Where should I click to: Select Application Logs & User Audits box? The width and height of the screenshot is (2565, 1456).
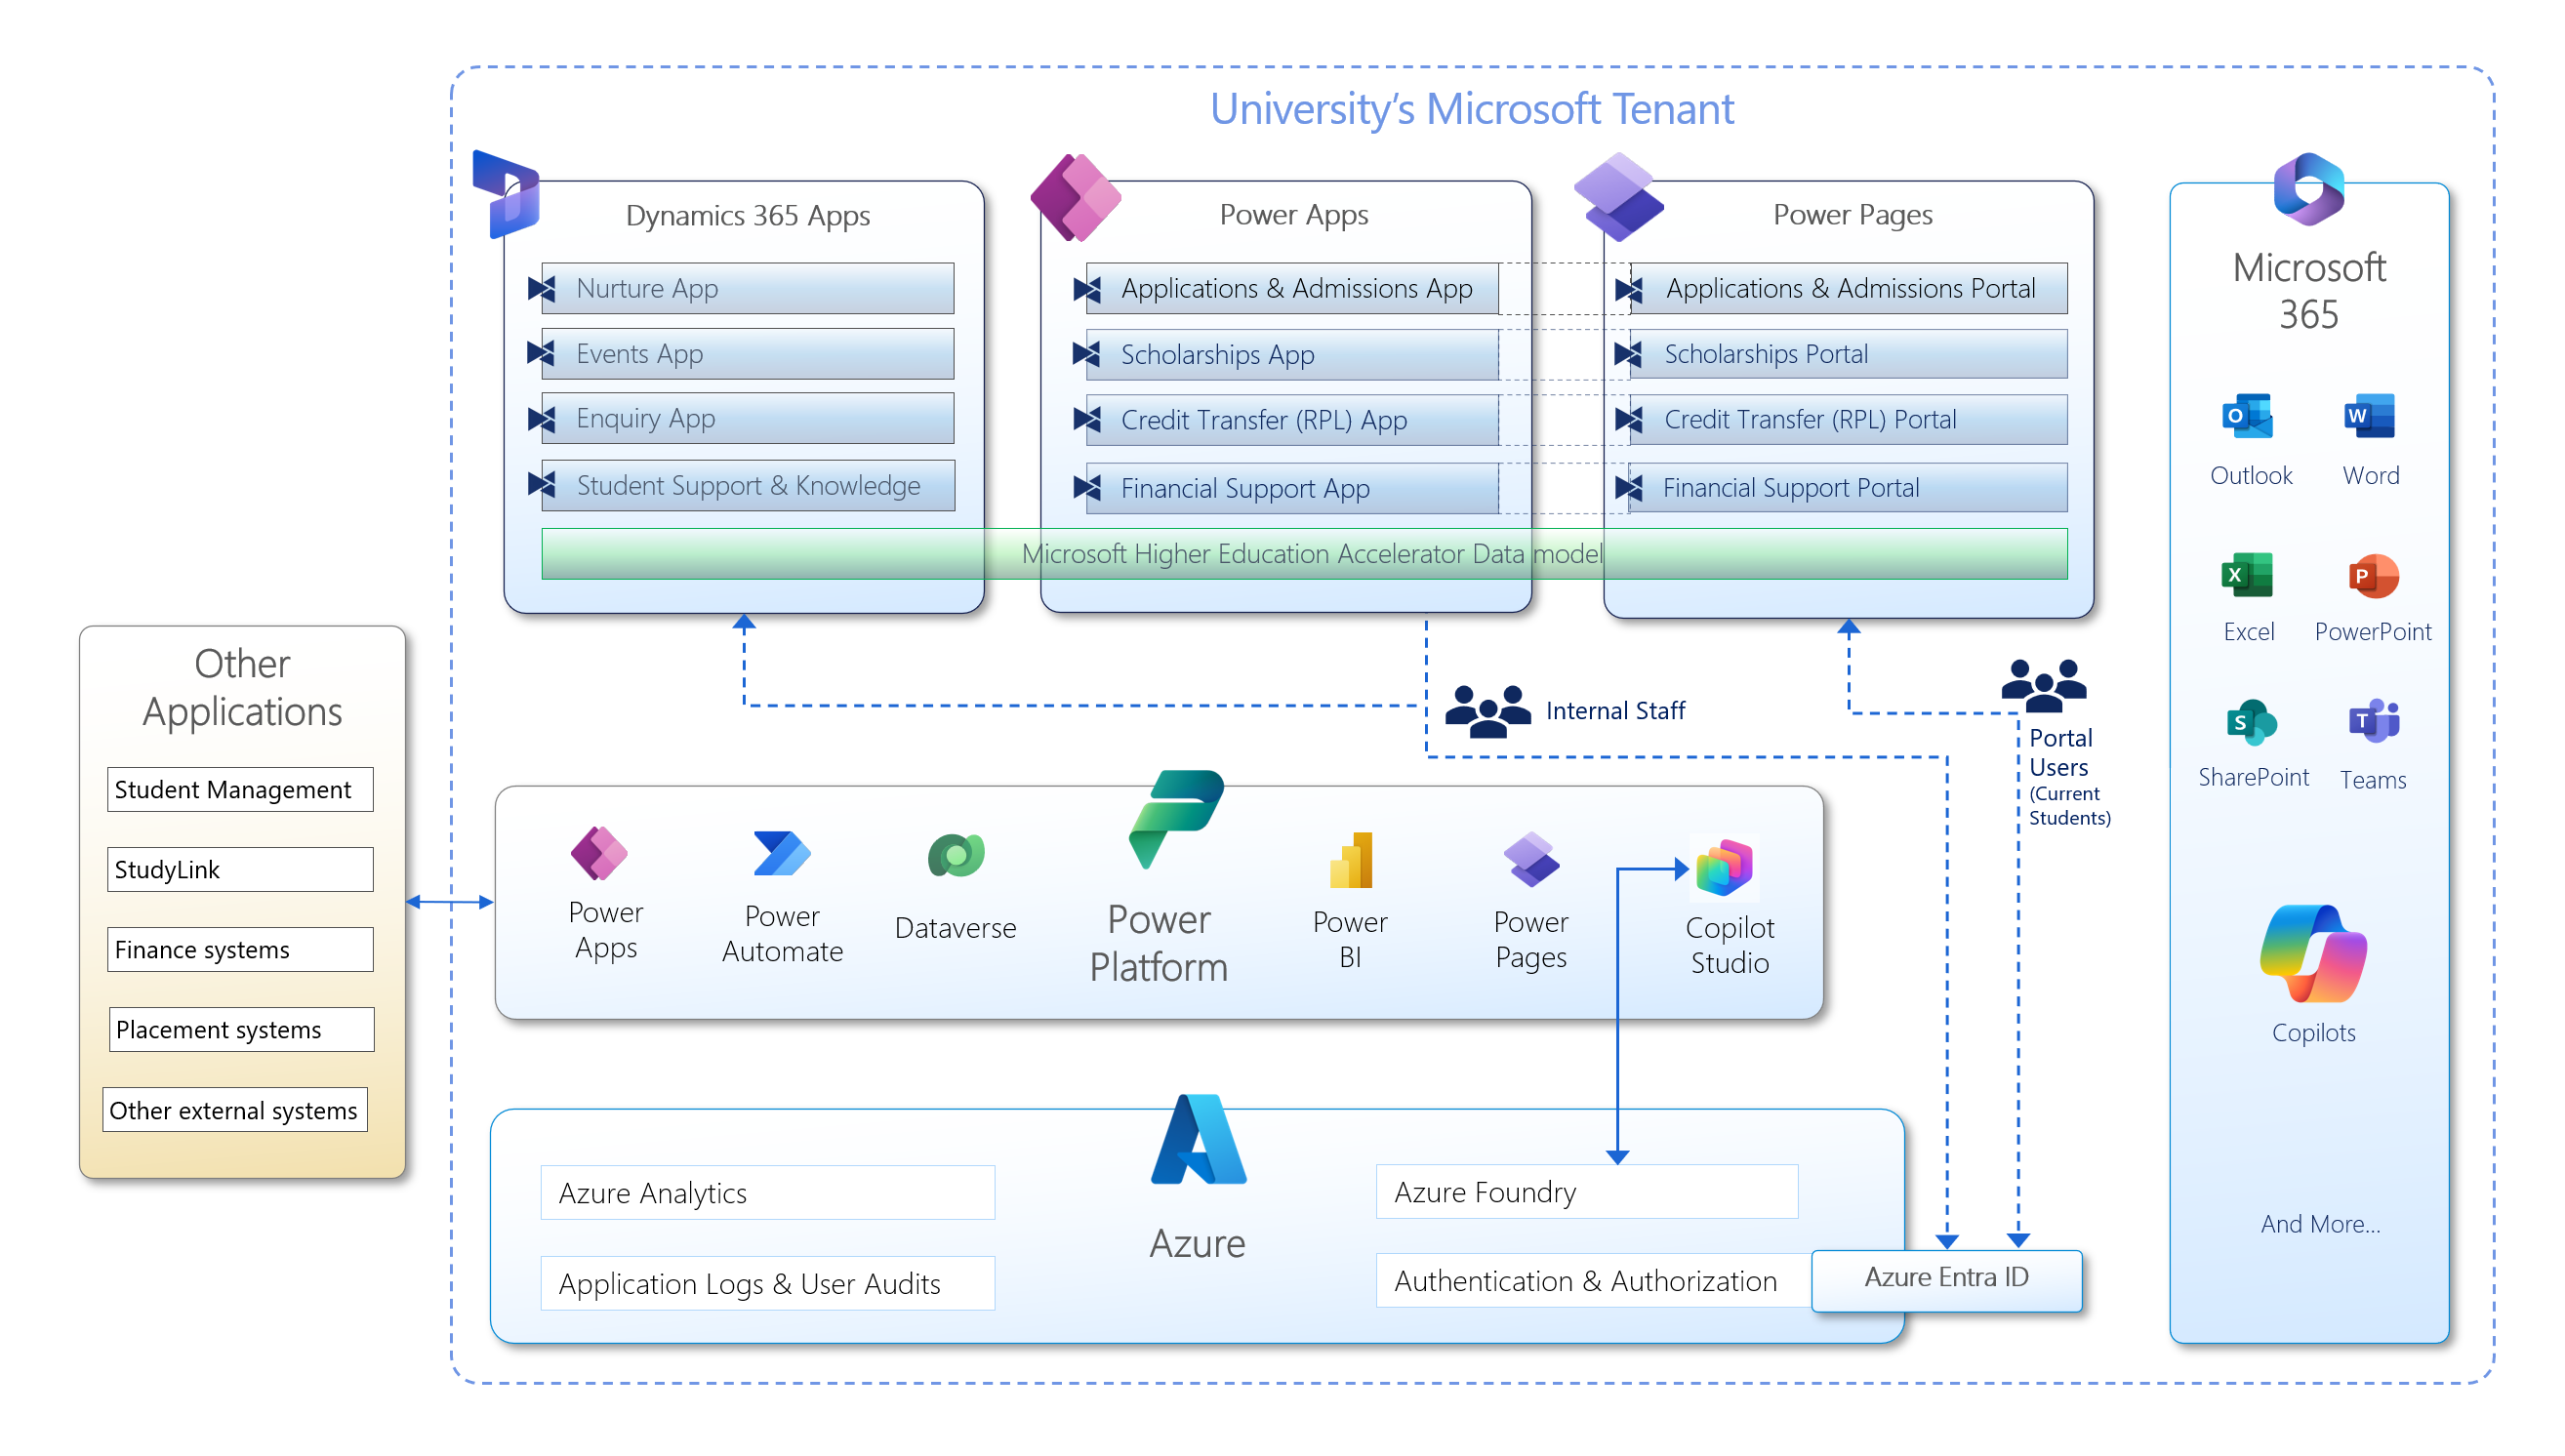click(x=767, y=1284)
